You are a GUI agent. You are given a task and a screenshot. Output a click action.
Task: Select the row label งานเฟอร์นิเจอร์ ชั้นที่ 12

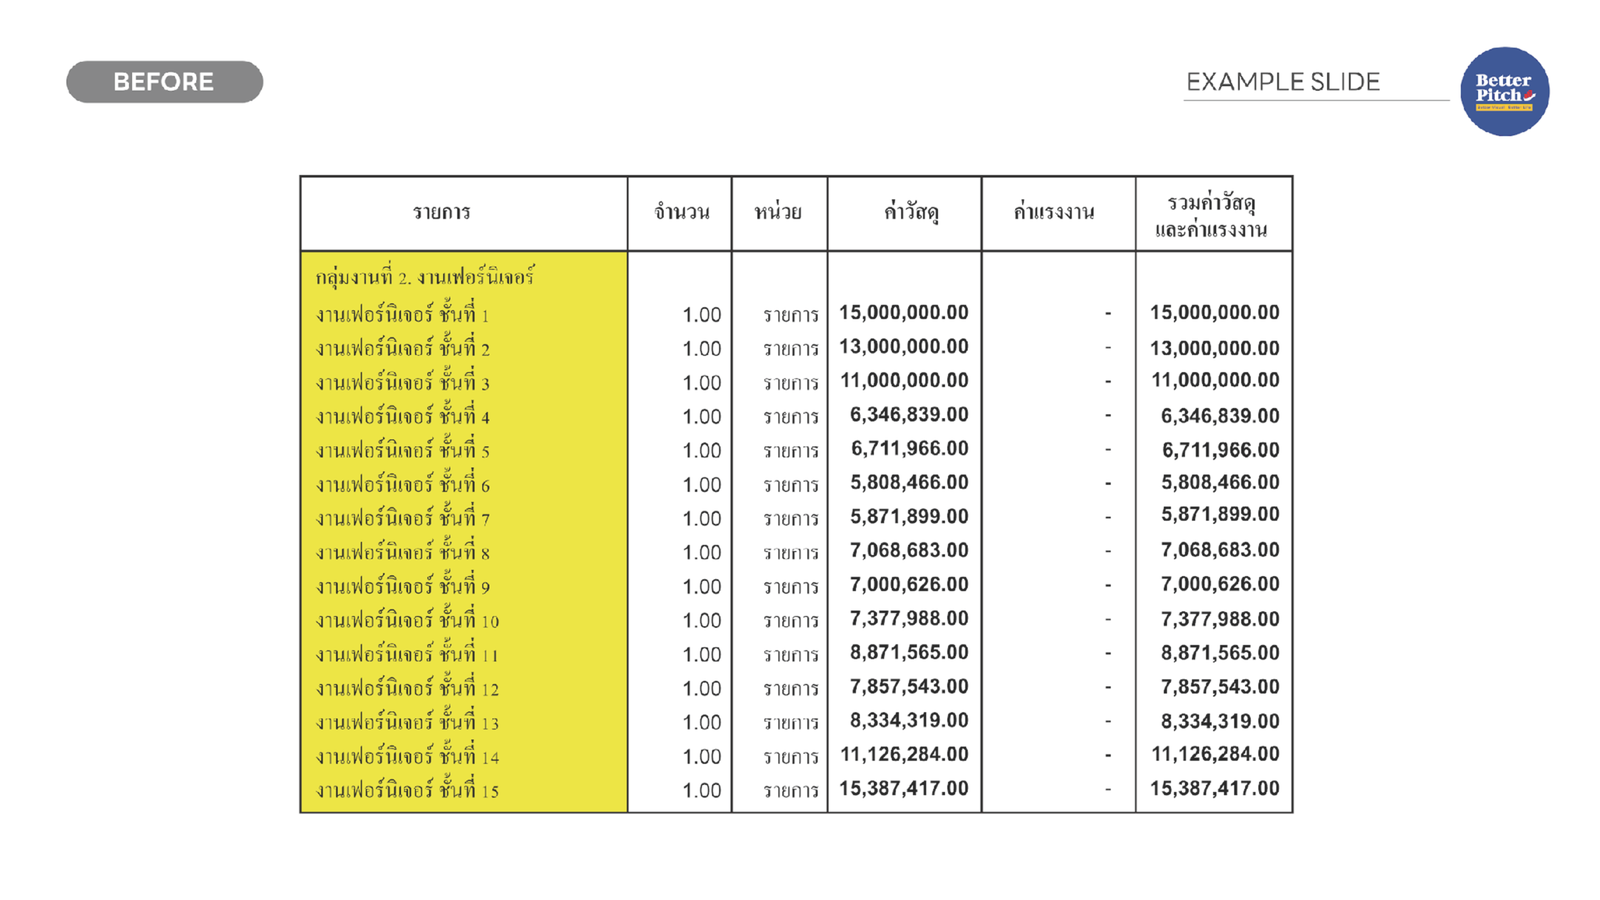407,688
